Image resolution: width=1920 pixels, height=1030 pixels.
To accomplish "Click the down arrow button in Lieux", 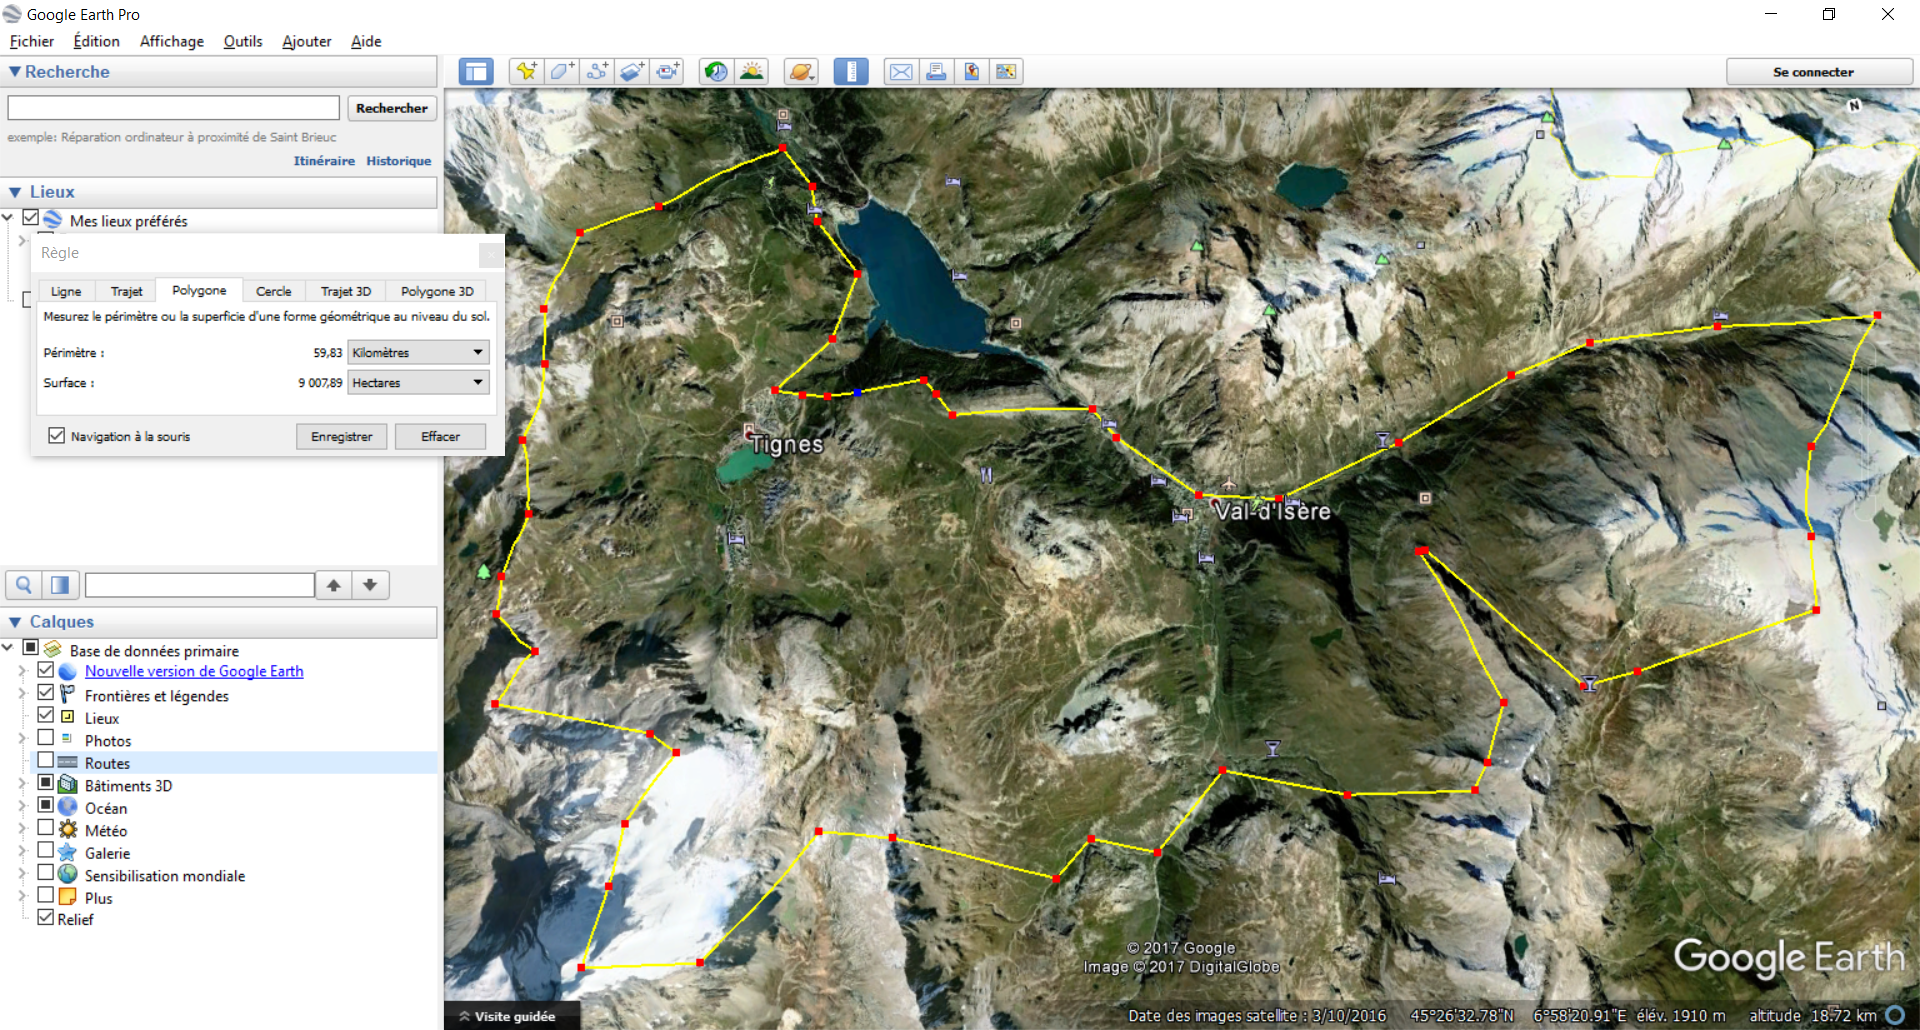I will coord(370,585).
